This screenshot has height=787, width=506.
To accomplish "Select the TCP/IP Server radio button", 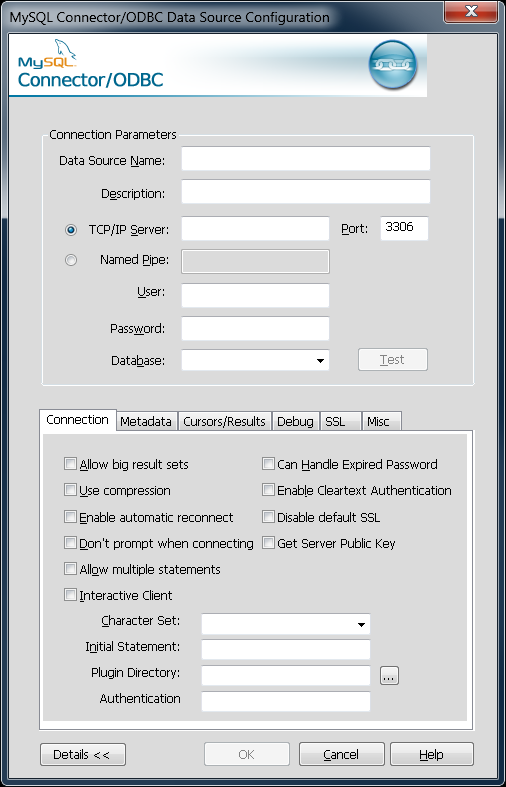I will pyautogui.click(x=71, y=230).
